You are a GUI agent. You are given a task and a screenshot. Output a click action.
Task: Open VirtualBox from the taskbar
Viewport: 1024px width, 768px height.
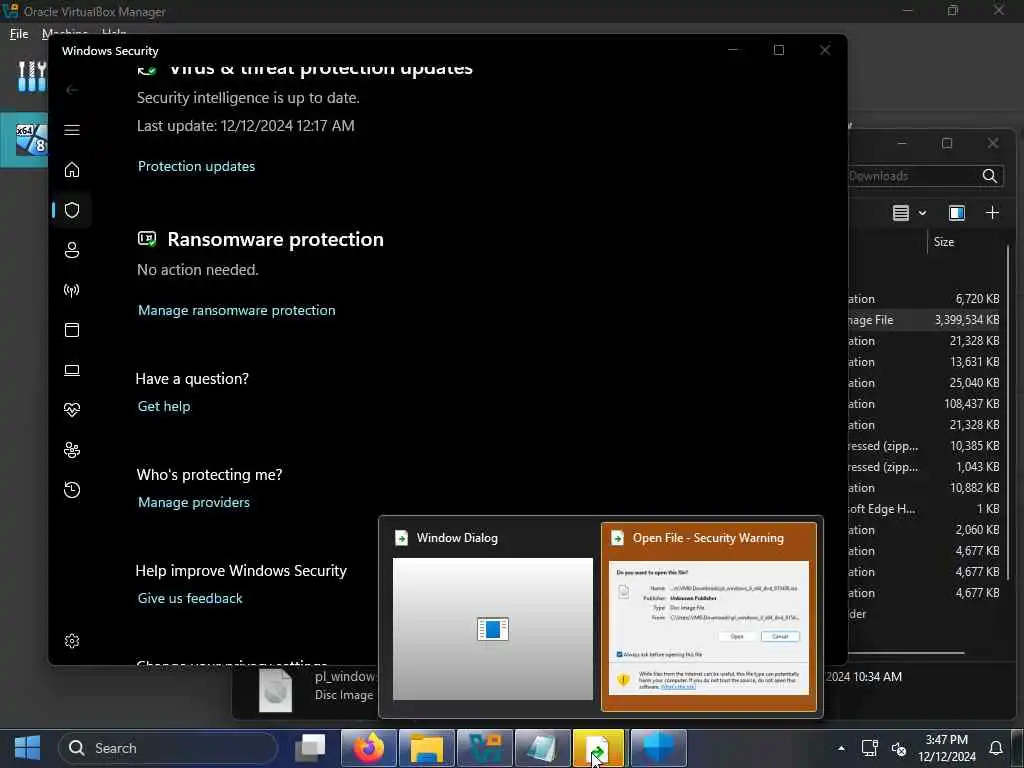(485, 748)
